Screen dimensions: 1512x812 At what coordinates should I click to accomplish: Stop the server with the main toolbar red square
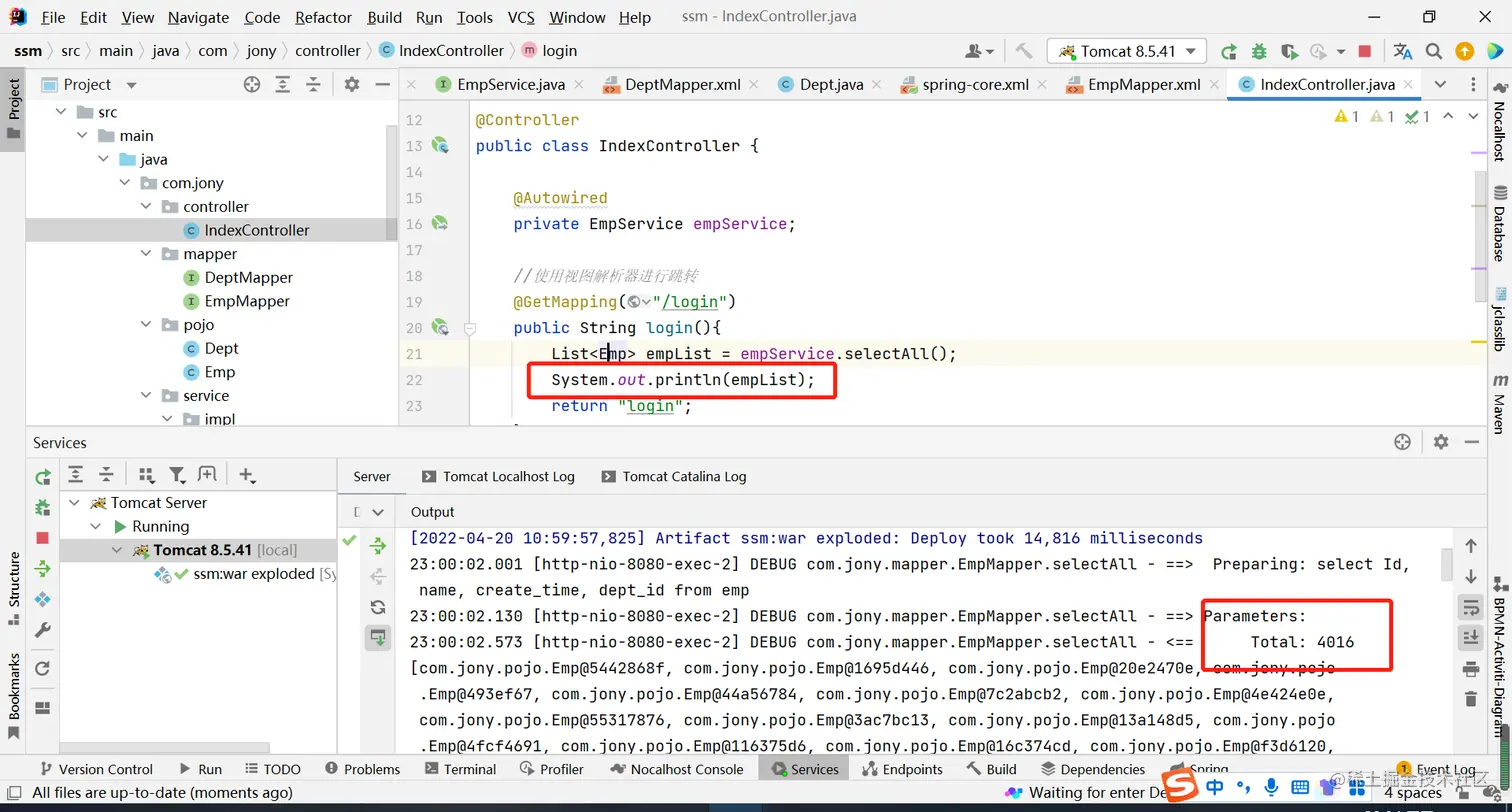pos(1365,51)
